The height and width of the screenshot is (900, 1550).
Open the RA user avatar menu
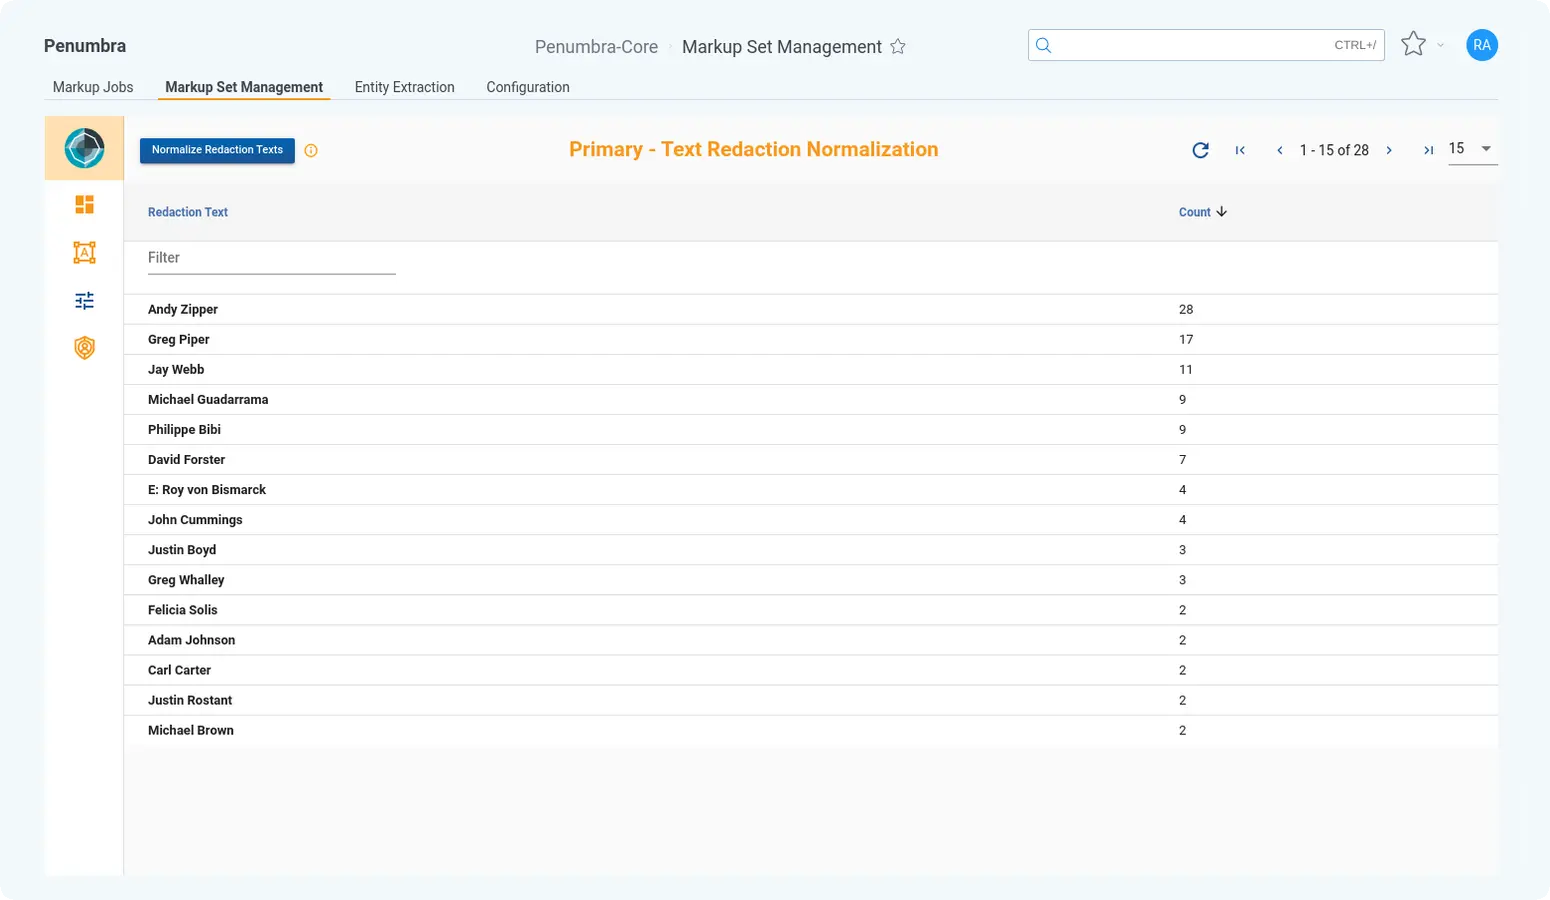(1481, 45)
